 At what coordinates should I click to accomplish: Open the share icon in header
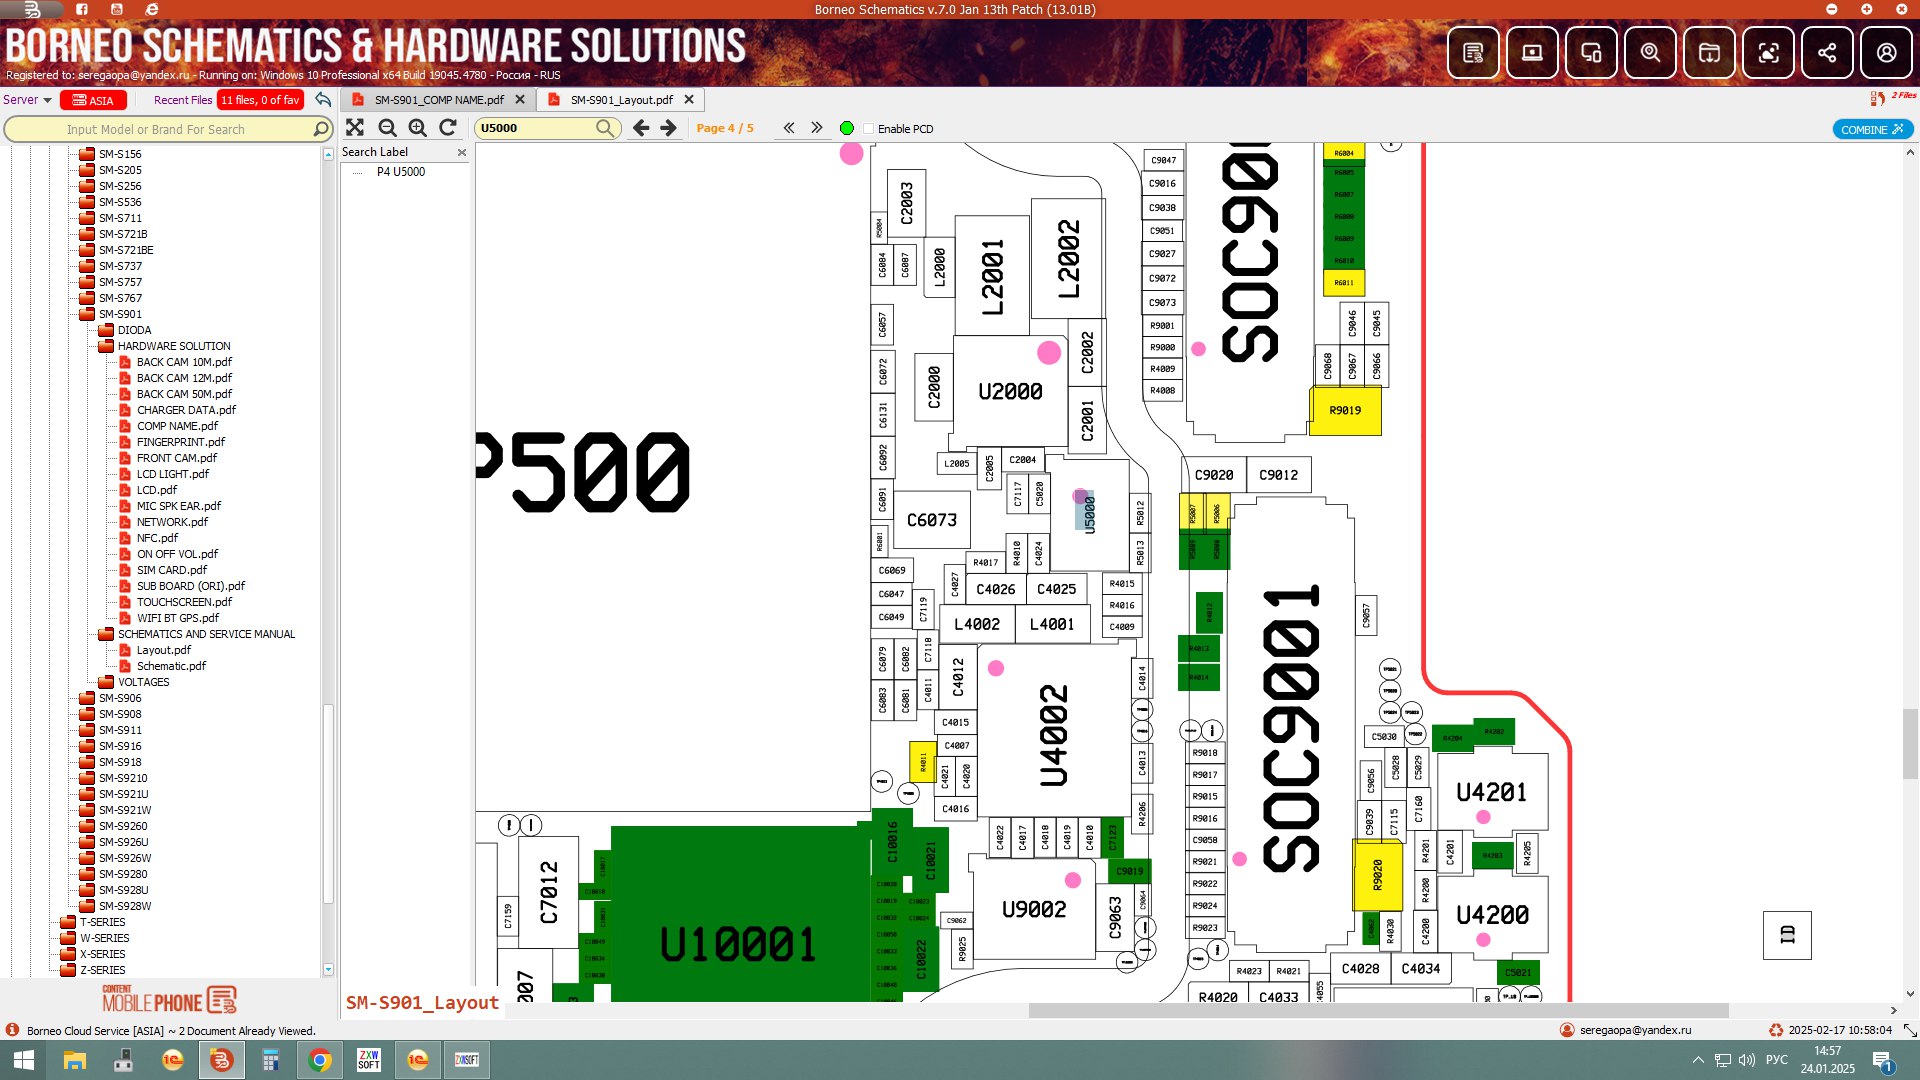click(1827, 53)
